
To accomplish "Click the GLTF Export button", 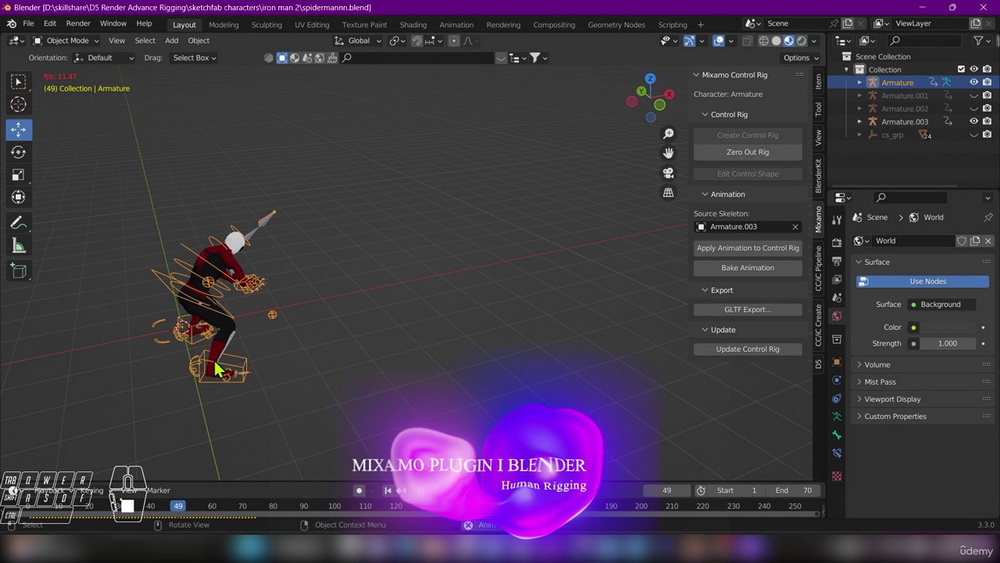I will click(747, 309).
